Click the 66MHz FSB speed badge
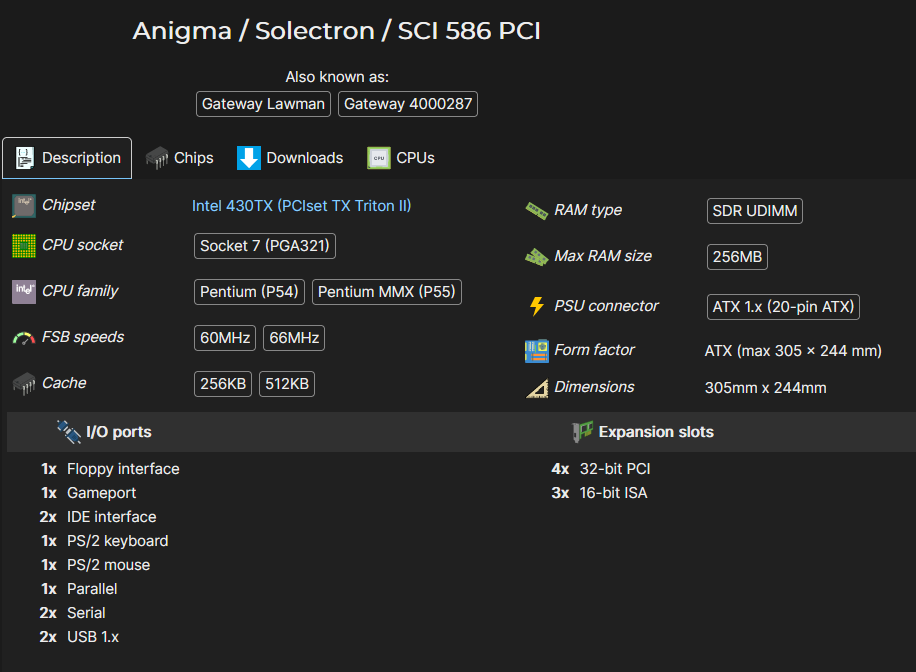This screenshot has height=672, width=916. point(293,338)
